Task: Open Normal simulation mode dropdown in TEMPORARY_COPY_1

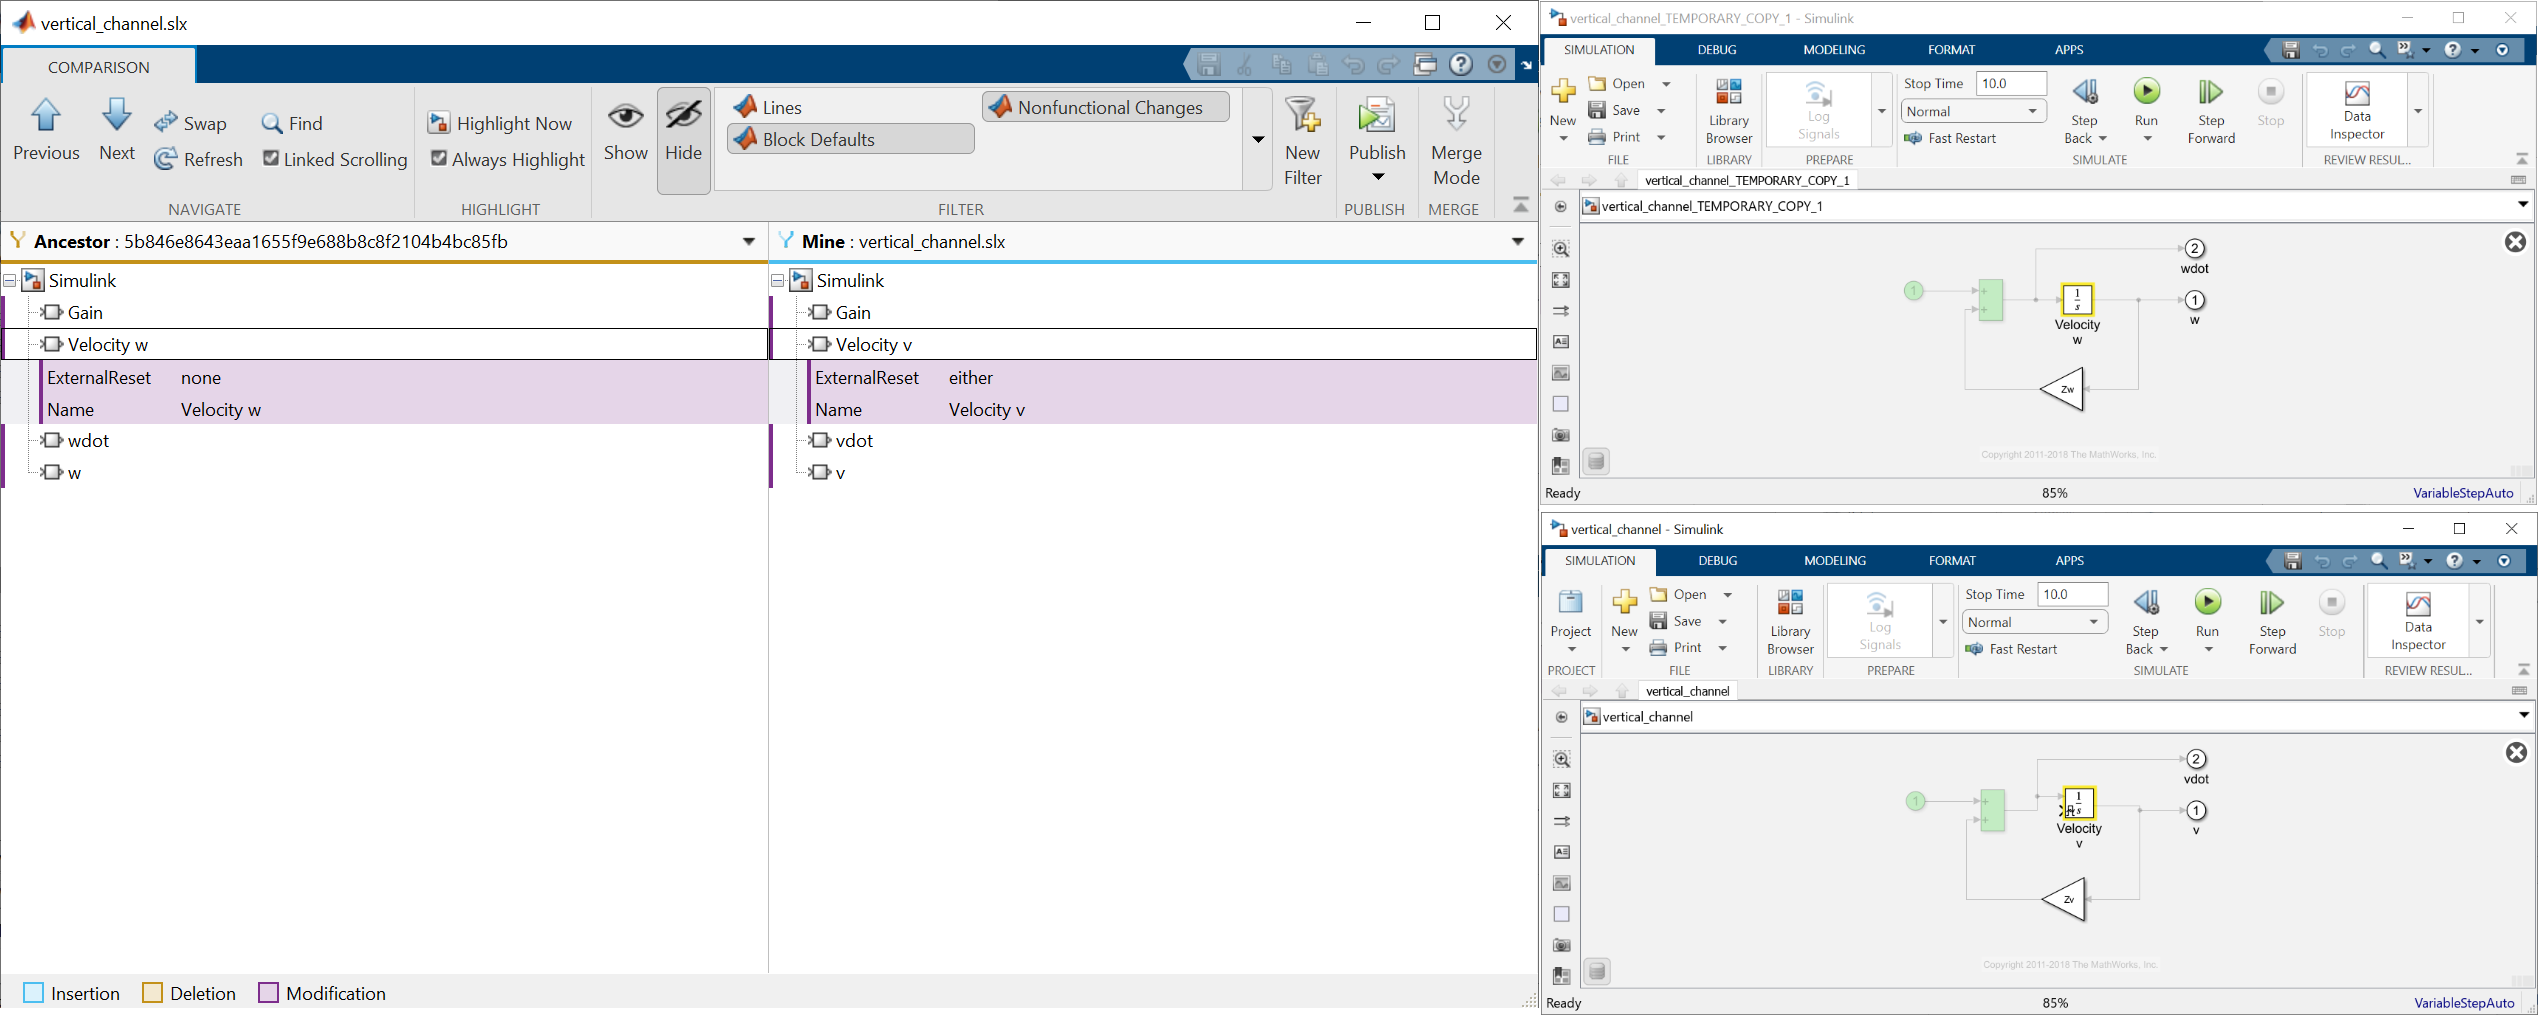Action: (x=1973, y=111)
